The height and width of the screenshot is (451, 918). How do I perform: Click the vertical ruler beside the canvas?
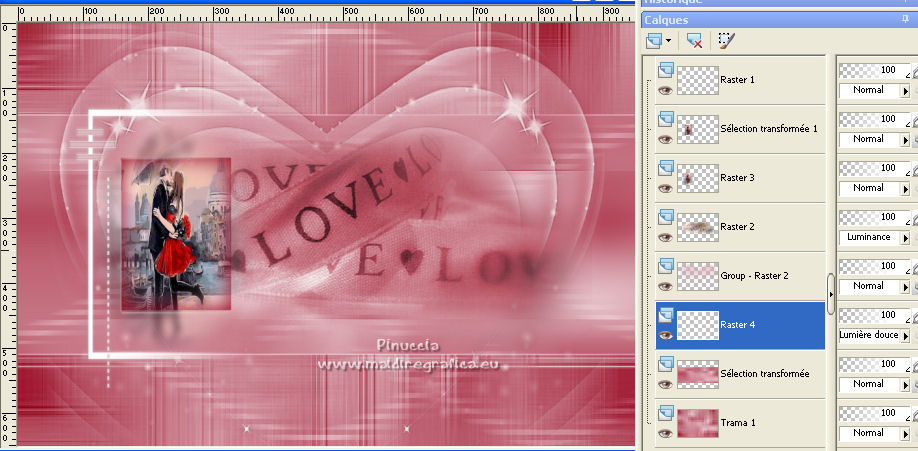pyautogui.click(x=8, y=234)
